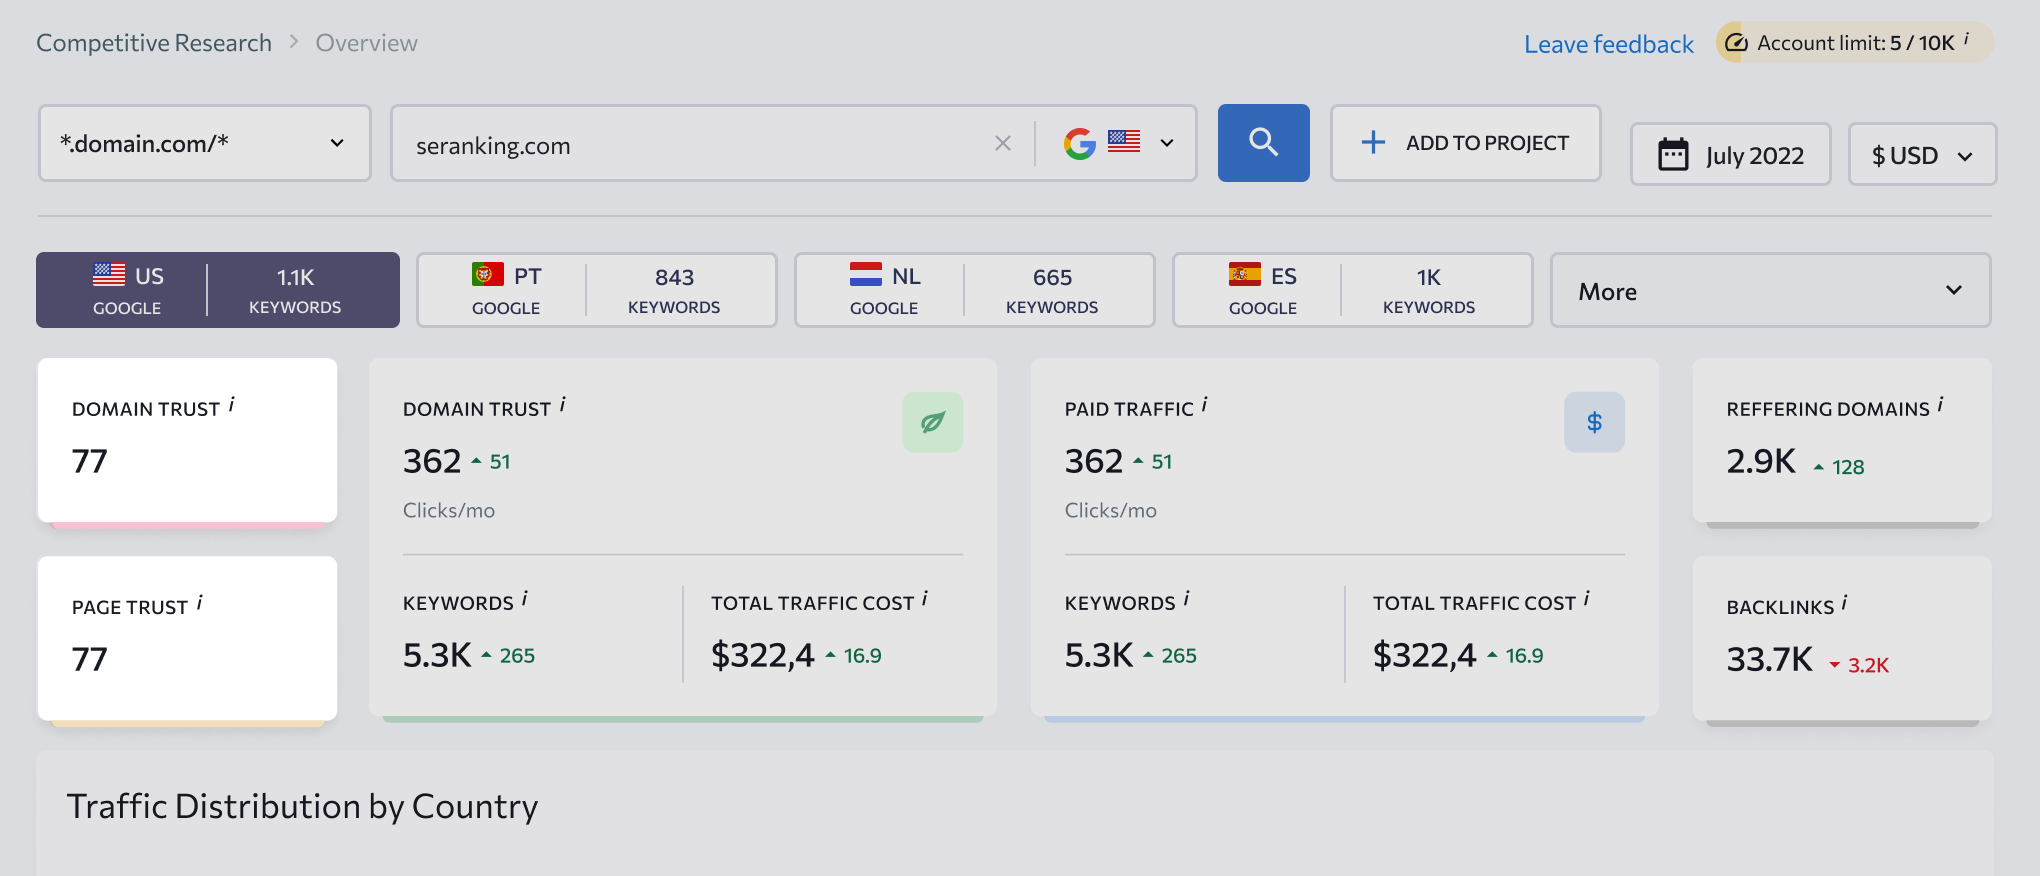The height and width of the screenshot is (876, 2040).
Task: Click info icon for Keywords in organic card
Action: tap(525, 598)
